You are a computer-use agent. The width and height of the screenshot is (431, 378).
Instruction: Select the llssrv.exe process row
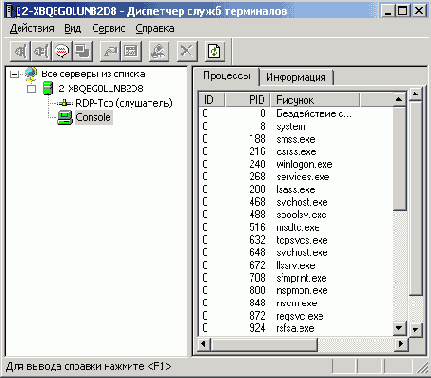pyautogui.click(x=296, y=265)
